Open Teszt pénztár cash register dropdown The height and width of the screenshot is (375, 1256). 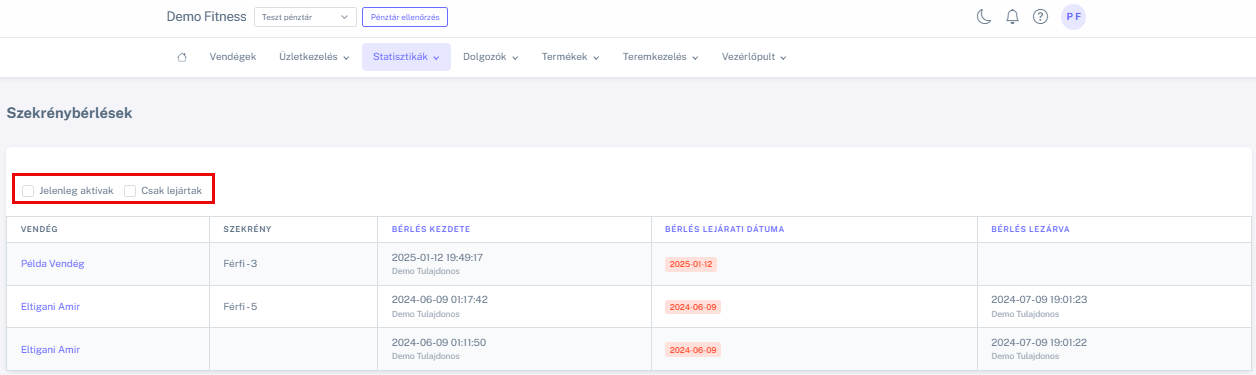pos(306,17)
